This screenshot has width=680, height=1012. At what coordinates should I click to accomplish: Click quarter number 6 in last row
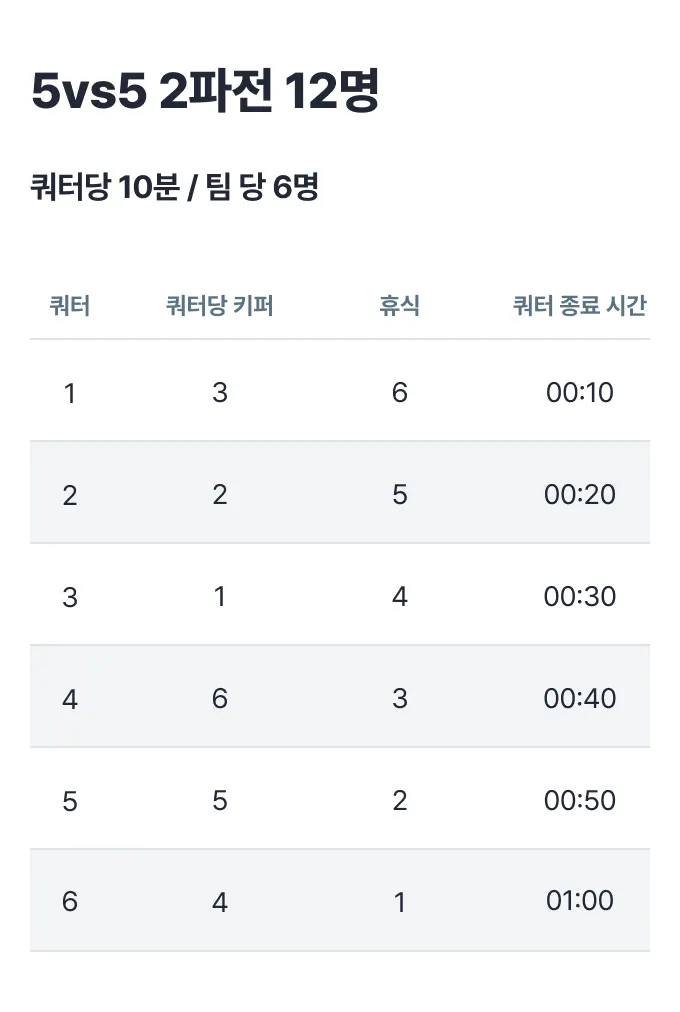click(x=70, y=902)
